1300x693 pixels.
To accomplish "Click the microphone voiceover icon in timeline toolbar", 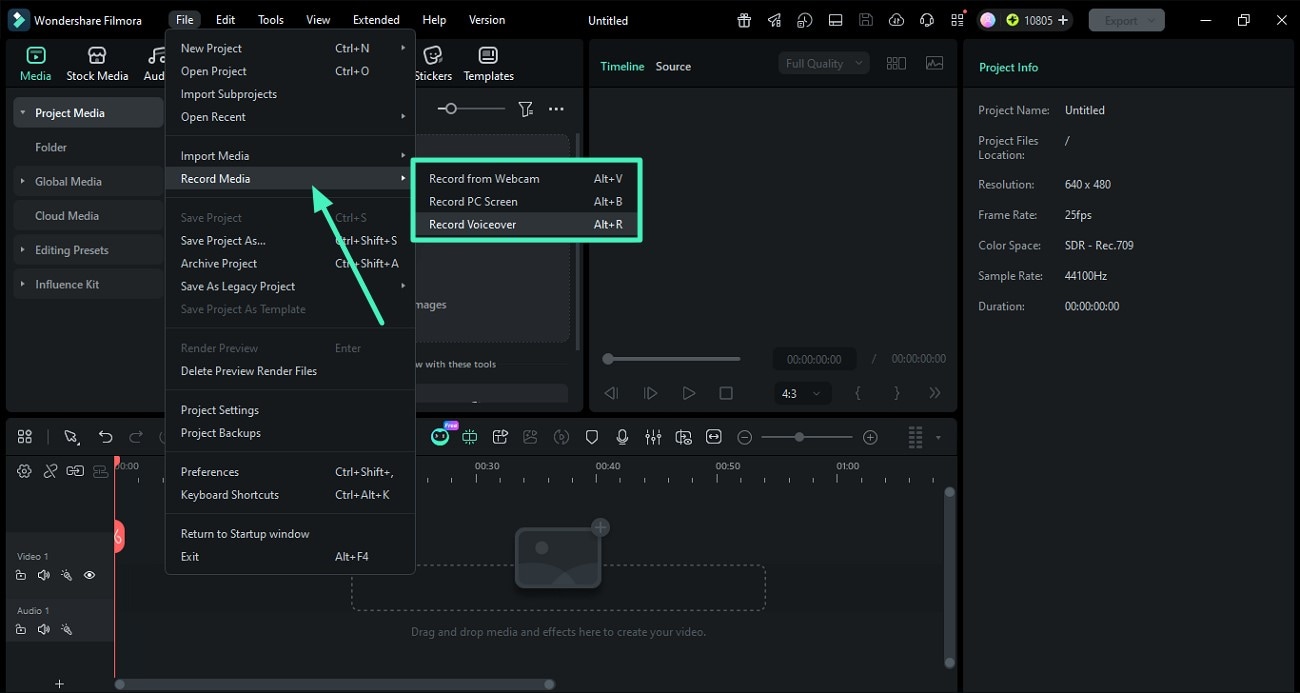I will point(622,437).
